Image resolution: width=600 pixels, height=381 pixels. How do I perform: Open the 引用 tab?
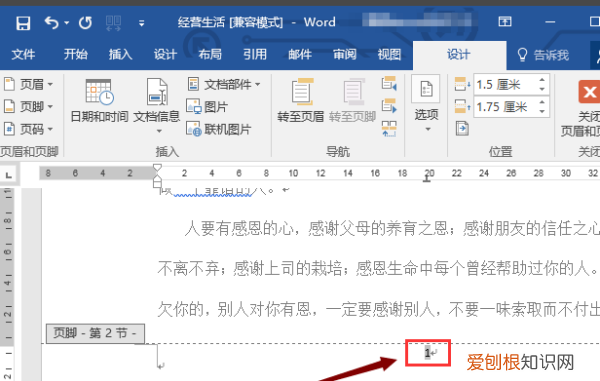pos(255,54)
